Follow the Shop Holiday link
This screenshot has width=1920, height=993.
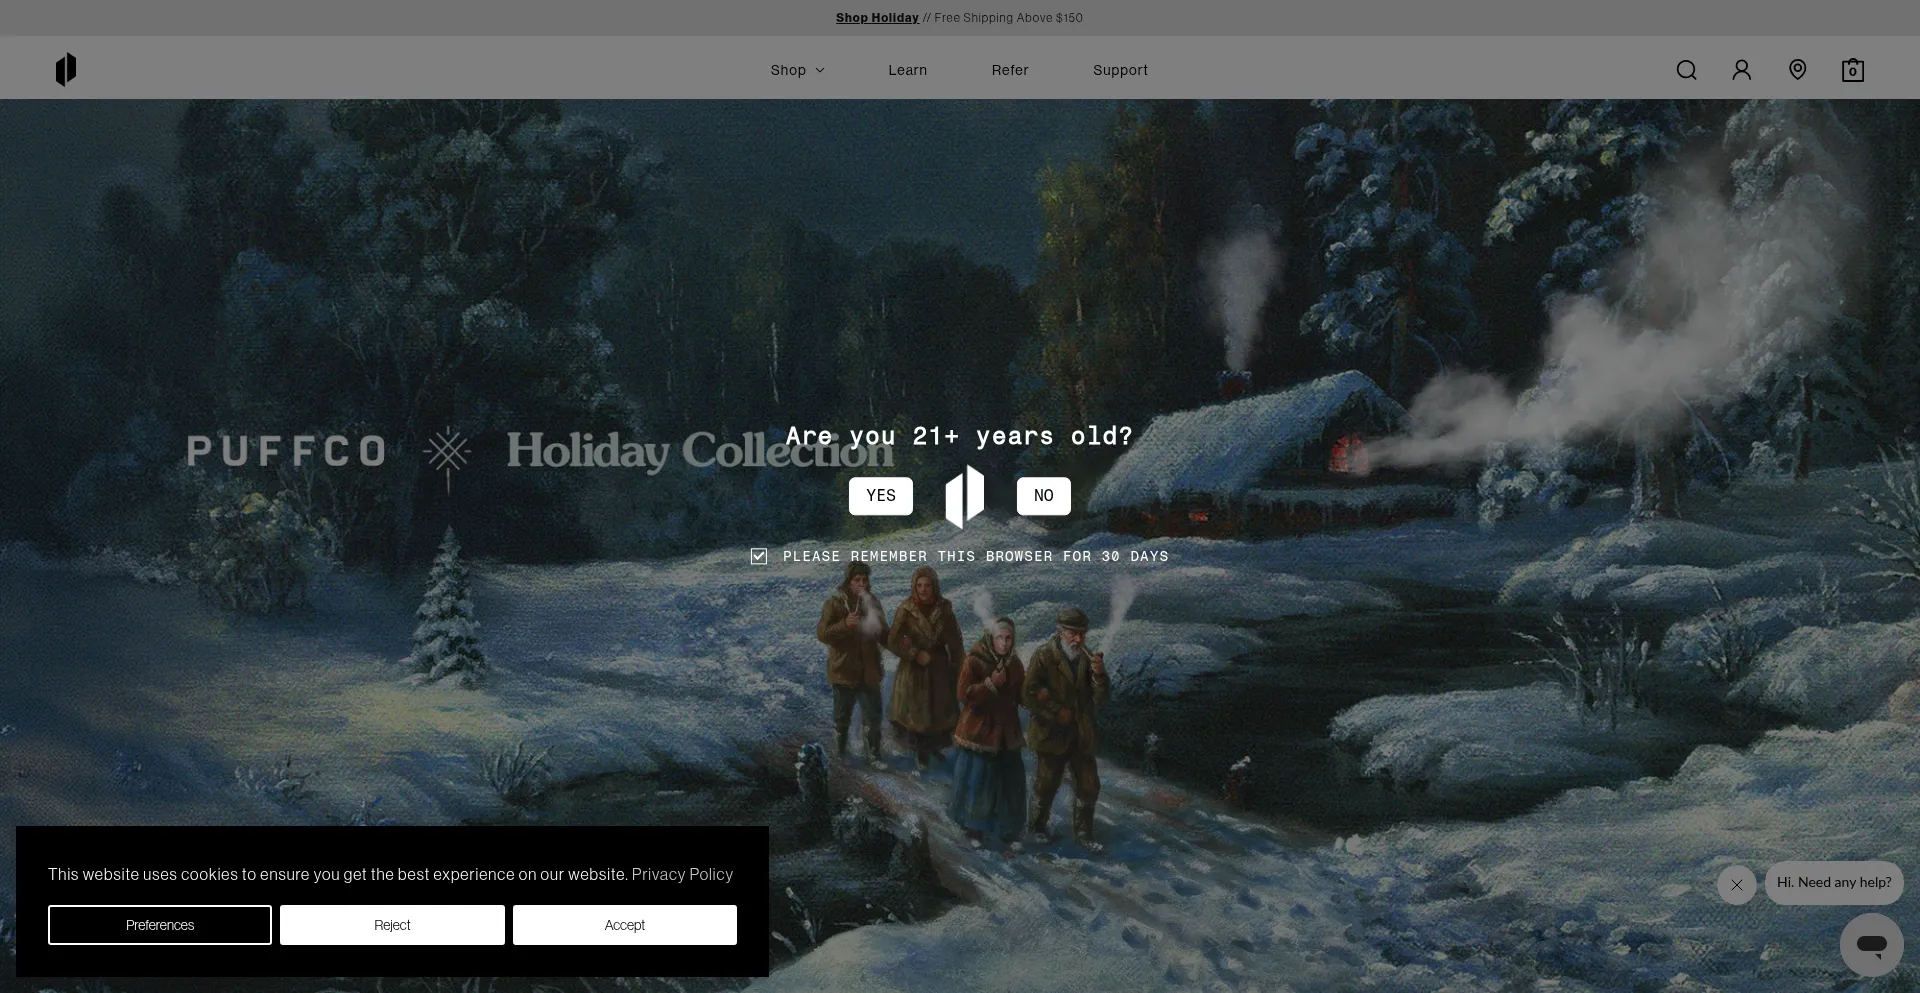[877, 18]
